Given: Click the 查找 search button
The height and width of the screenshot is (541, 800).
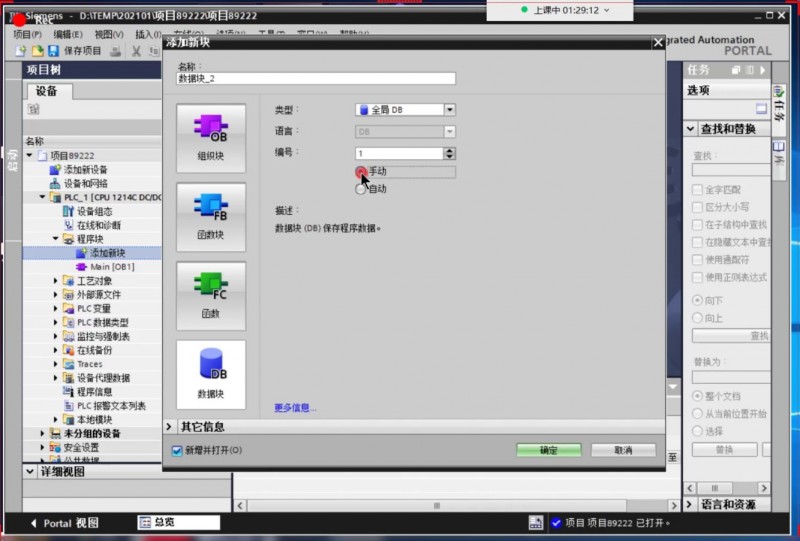Looking at the screenshot, I should pos(731,335).
